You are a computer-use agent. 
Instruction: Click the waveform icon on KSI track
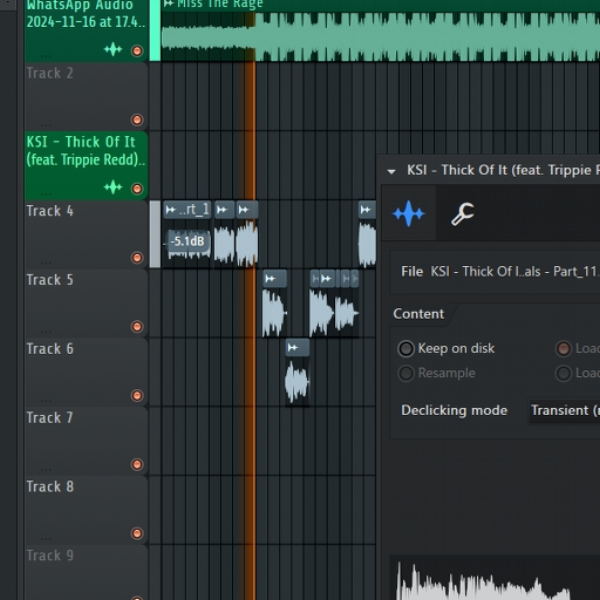click(113, 188)
